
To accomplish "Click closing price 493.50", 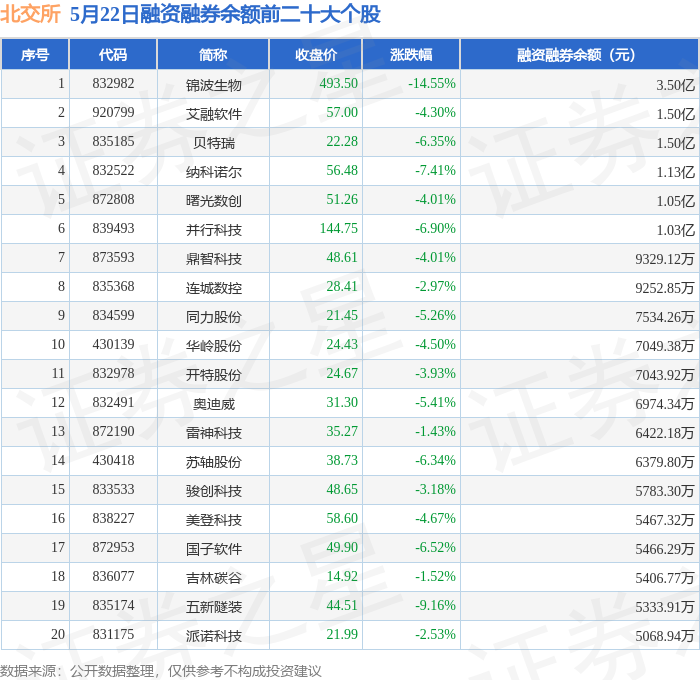I will (x=338, y=83).
